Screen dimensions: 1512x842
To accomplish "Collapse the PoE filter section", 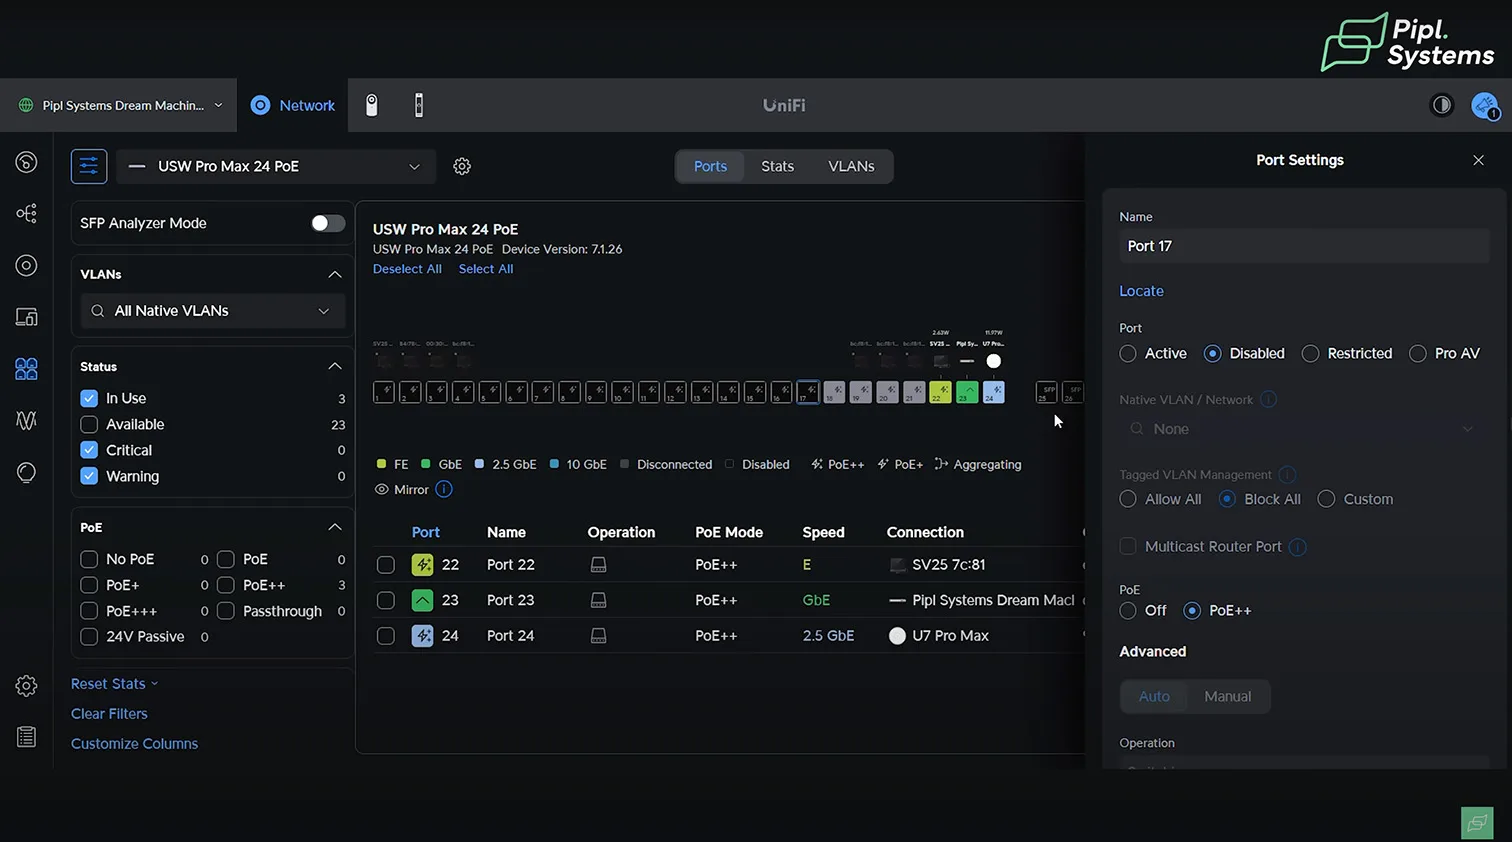I will click(335, 527).
